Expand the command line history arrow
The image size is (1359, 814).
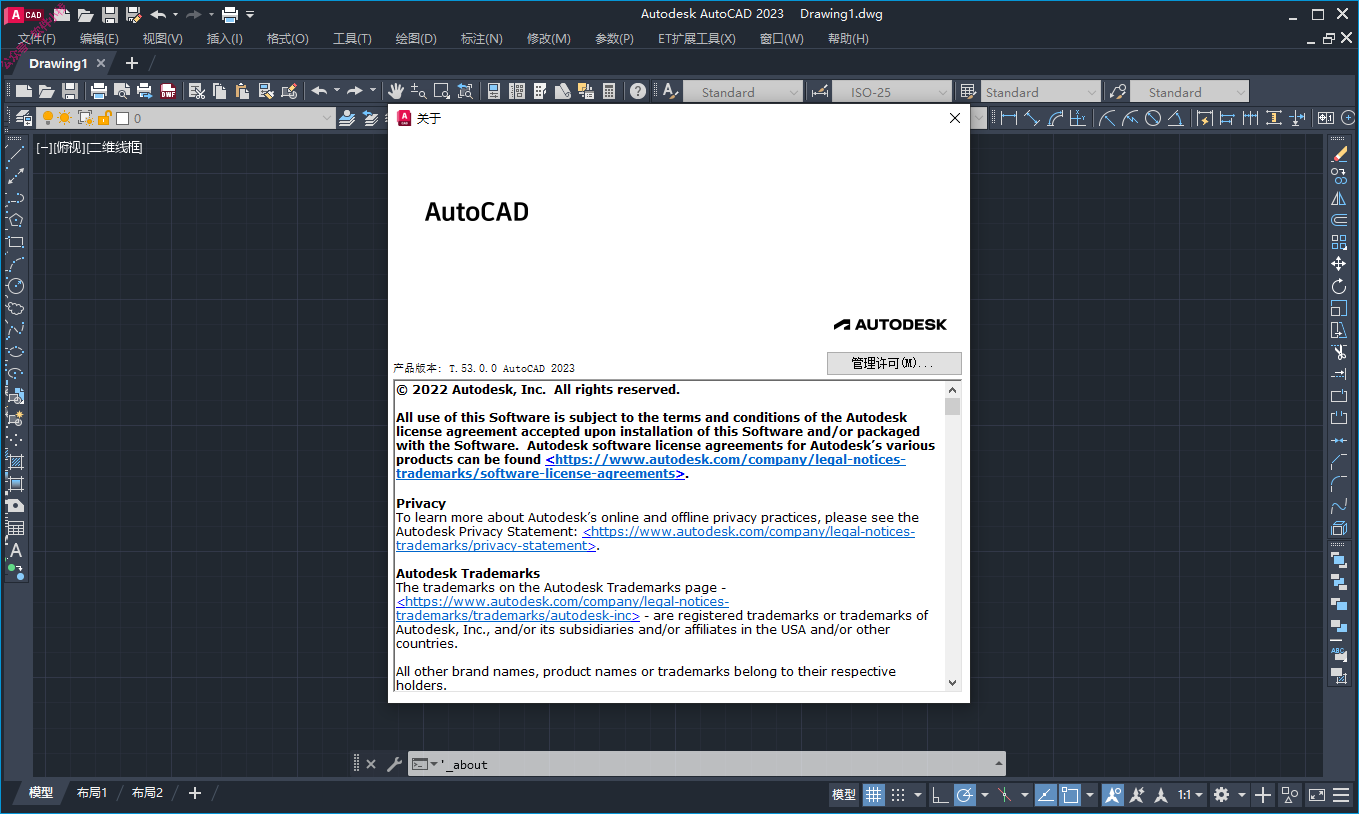coord(997,764)
